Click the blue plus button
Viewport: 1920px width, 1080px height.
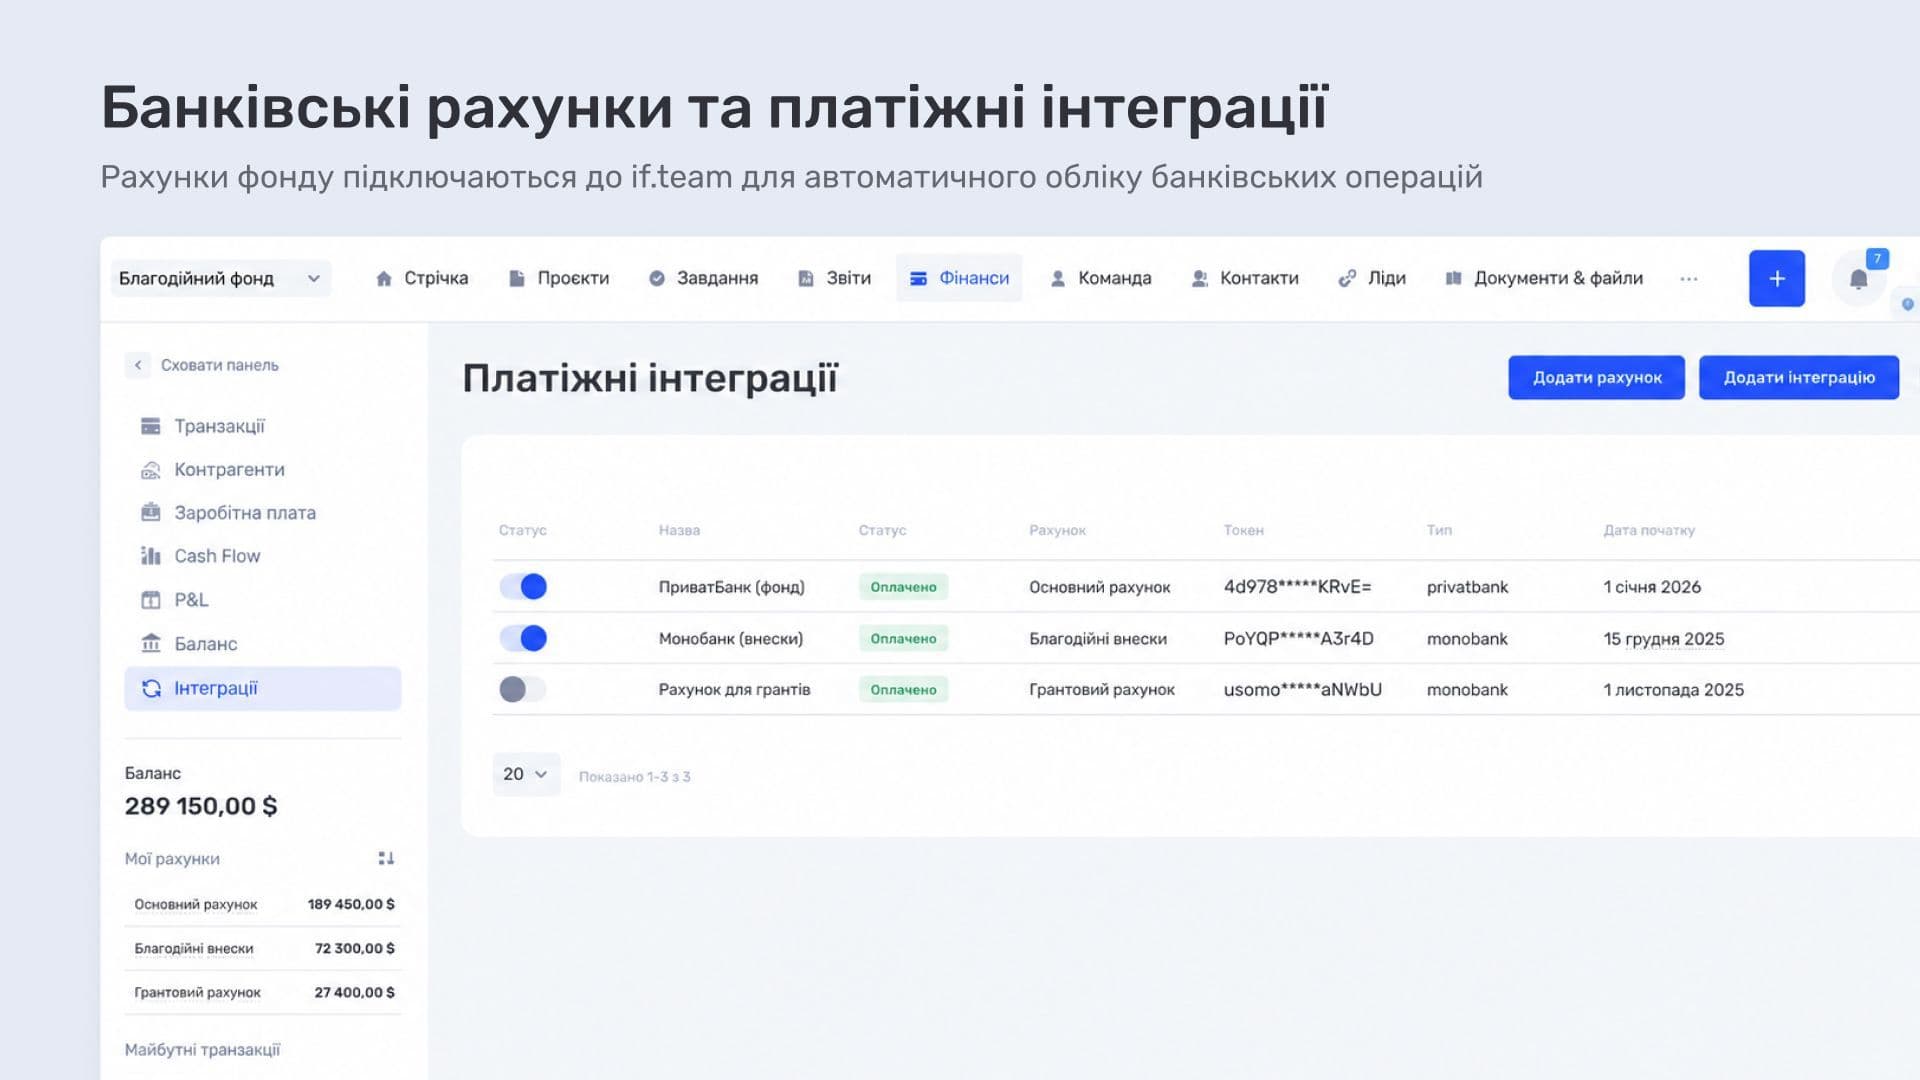pos(1777,279)
